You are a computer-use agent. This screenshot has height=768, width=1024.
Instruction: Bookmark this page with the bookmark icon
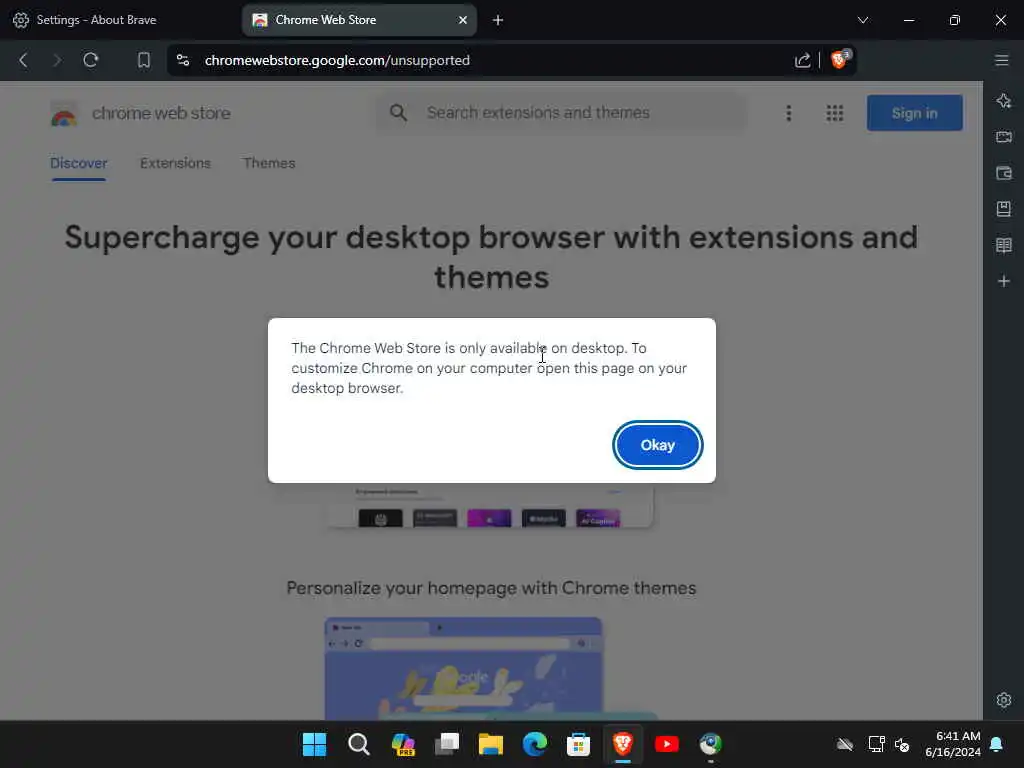point(144,60)
